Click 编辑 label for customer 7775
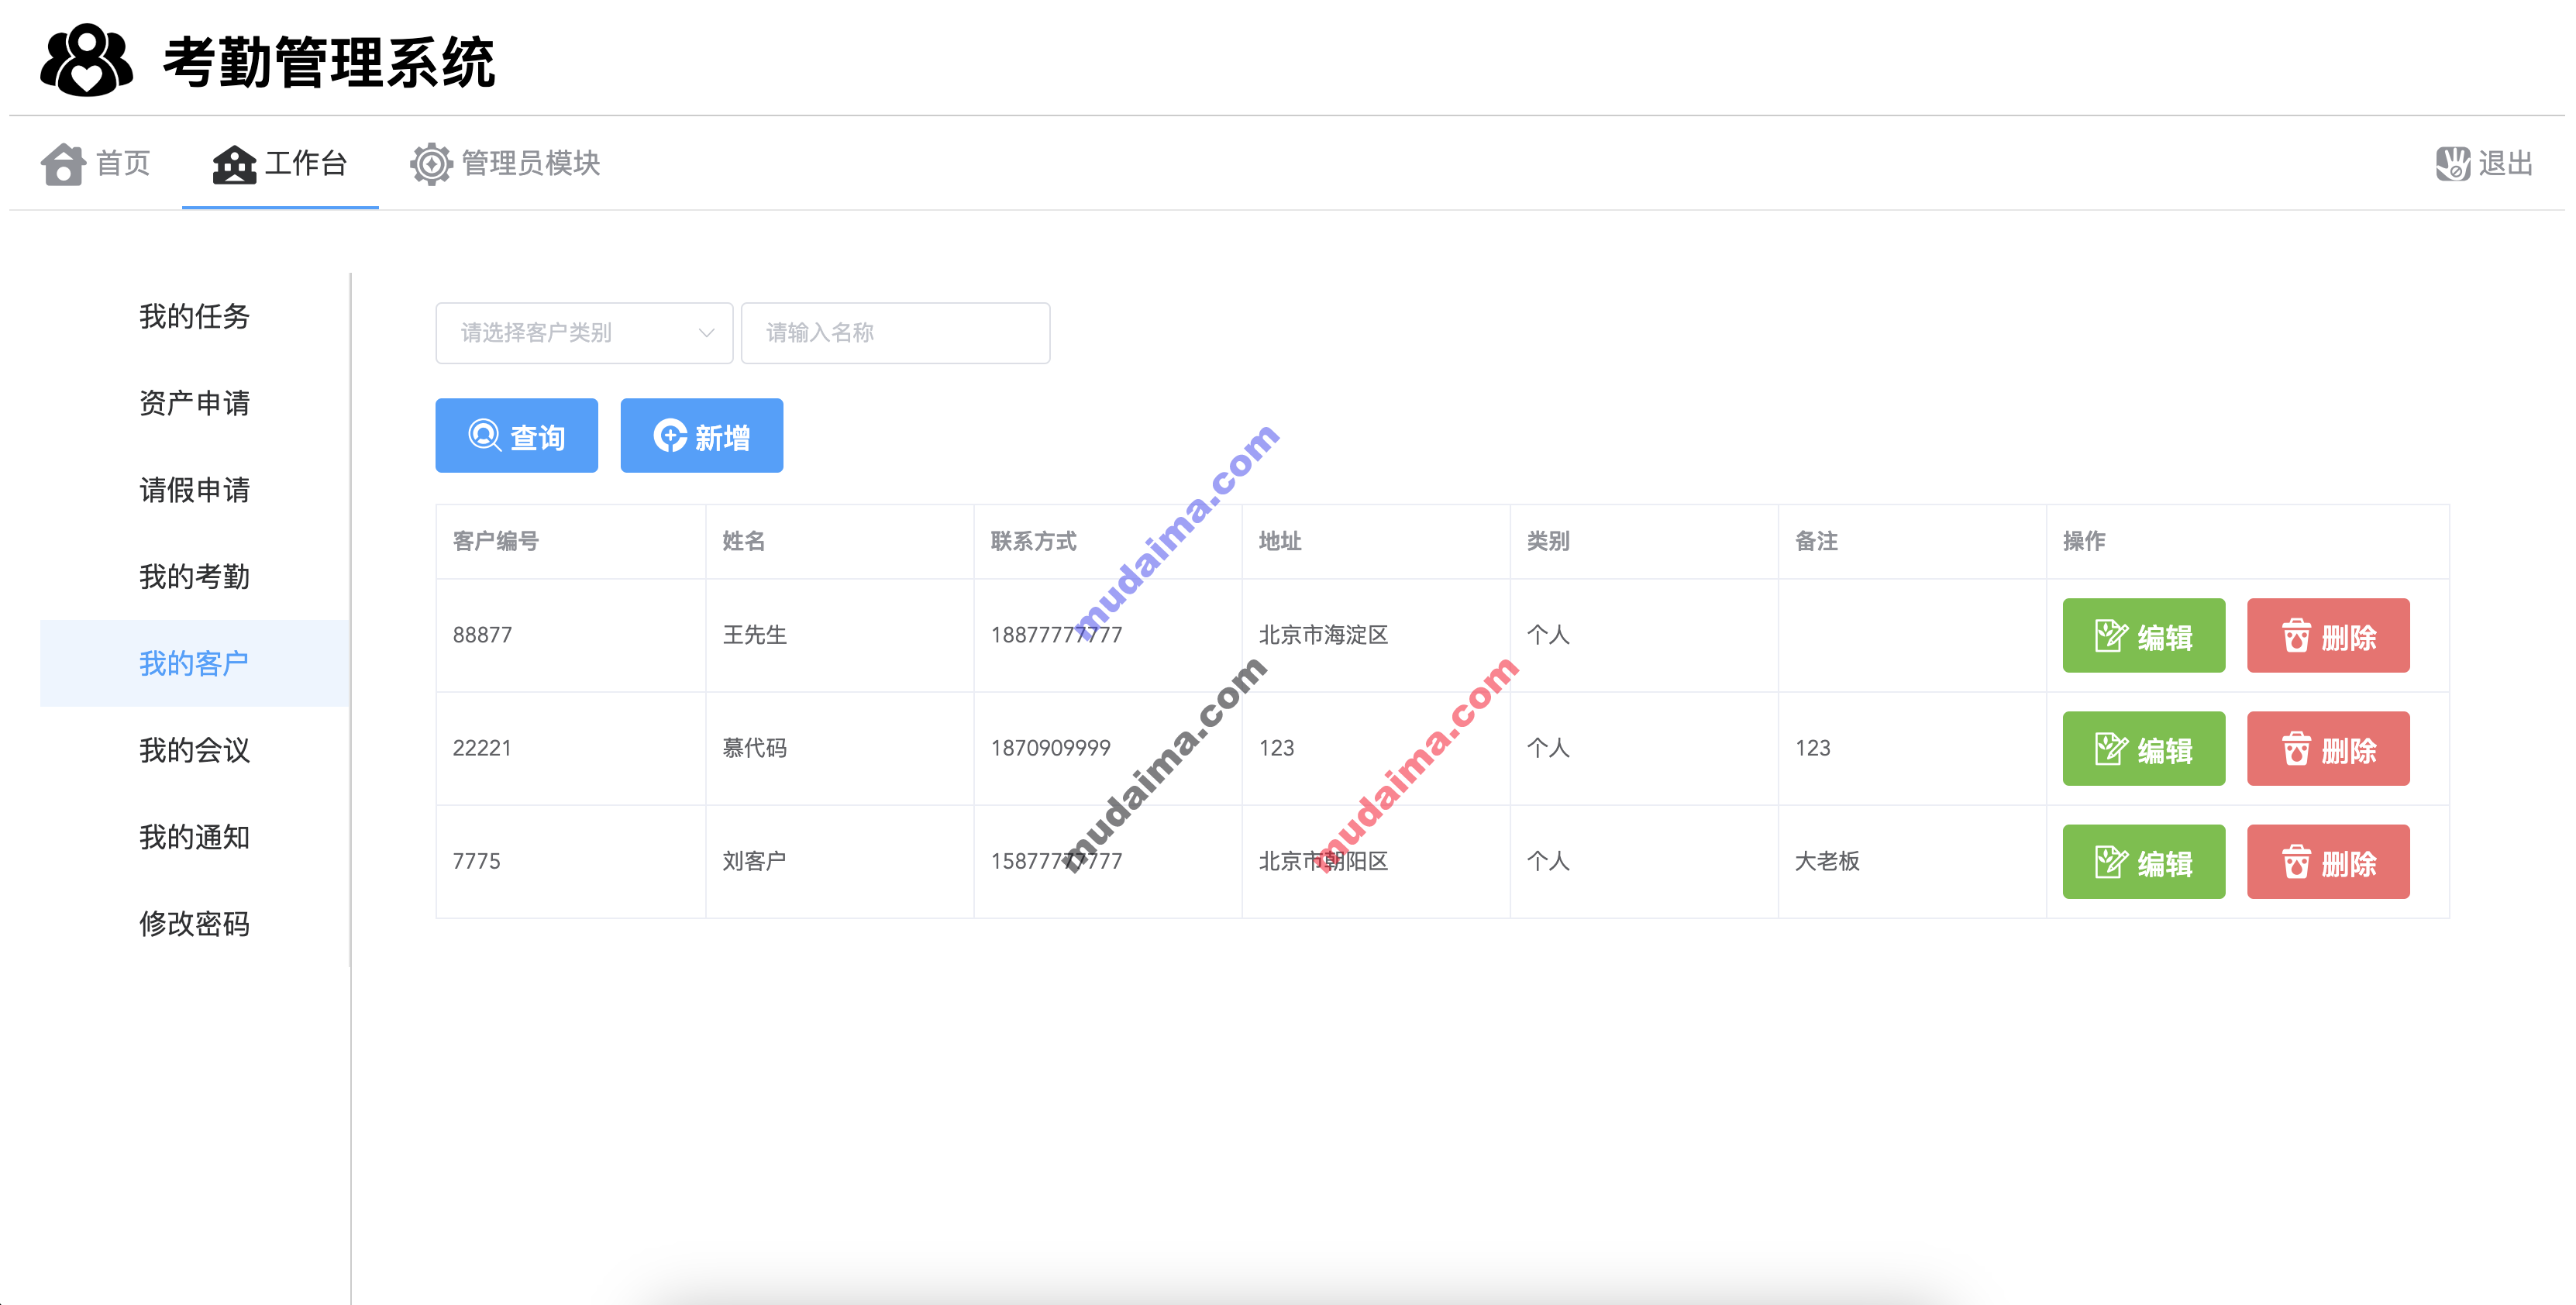The image size is (2576, 1305). click(x=2165, y=863)
